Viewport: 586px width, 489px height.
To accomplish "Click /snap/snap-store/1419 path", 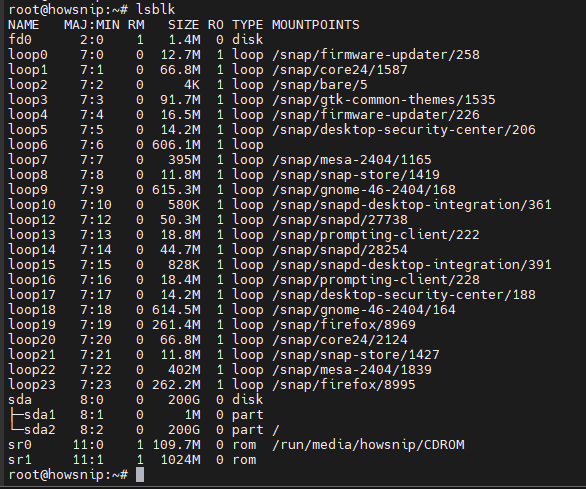I will tap(355, 175).
